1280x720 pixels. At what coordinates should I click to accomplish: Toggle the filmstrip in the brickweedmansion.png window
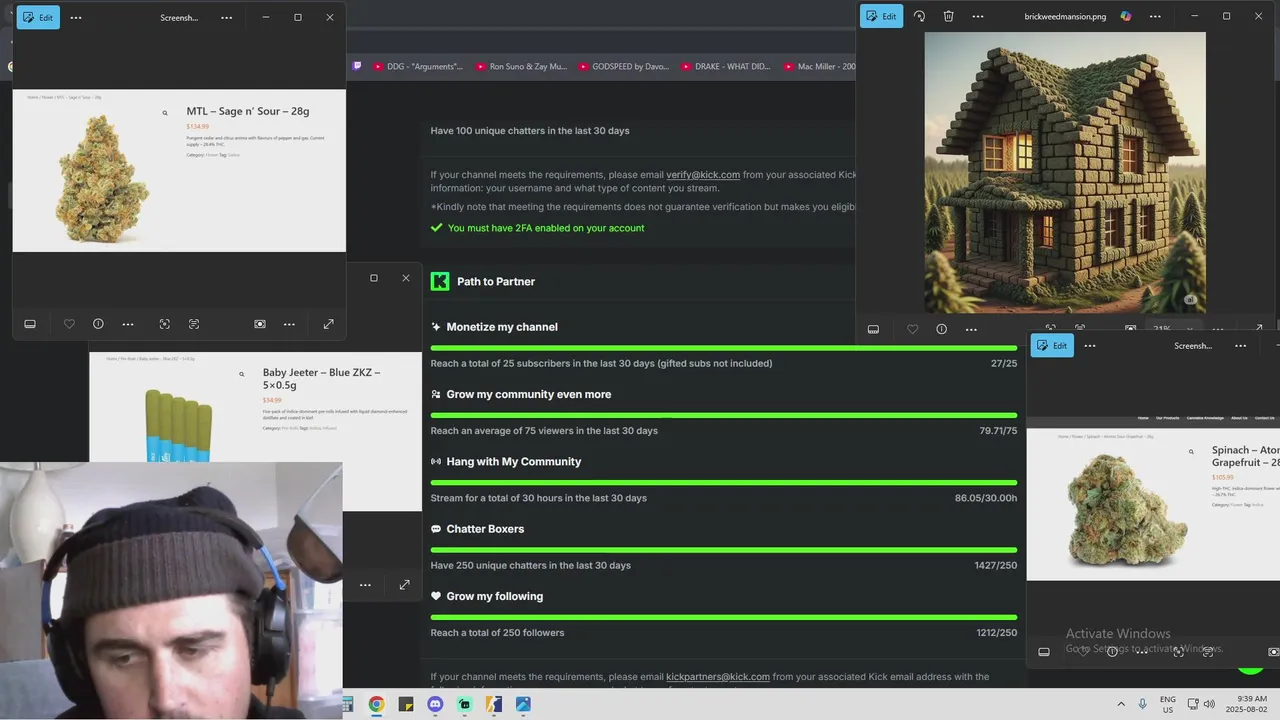click(873, 329)
